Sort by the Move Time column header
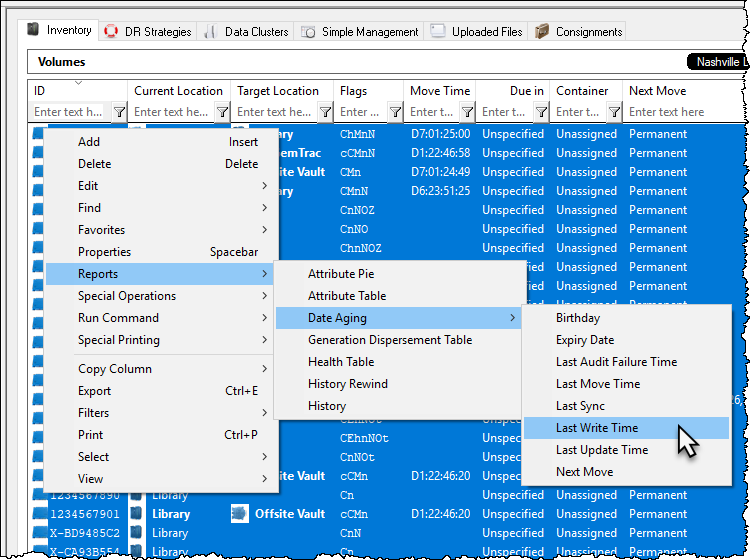This screenshot has width=750, height=560. (x=440, y=91)
